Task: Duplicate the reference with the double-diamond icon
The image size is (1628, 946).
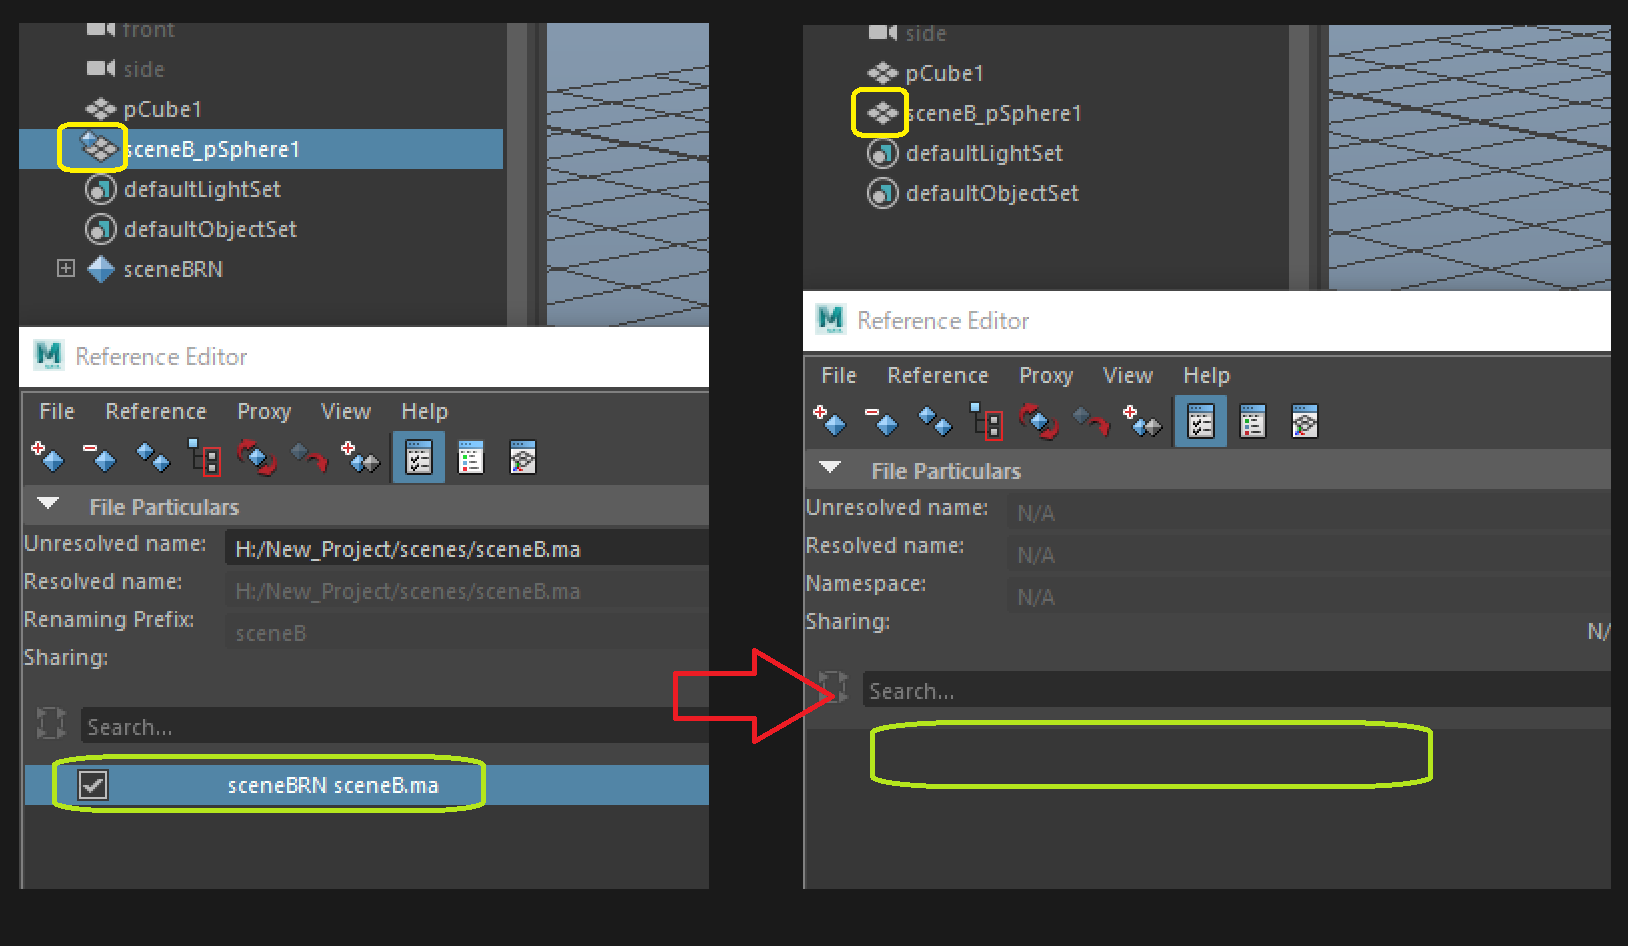Action: [x=152, y=458]
